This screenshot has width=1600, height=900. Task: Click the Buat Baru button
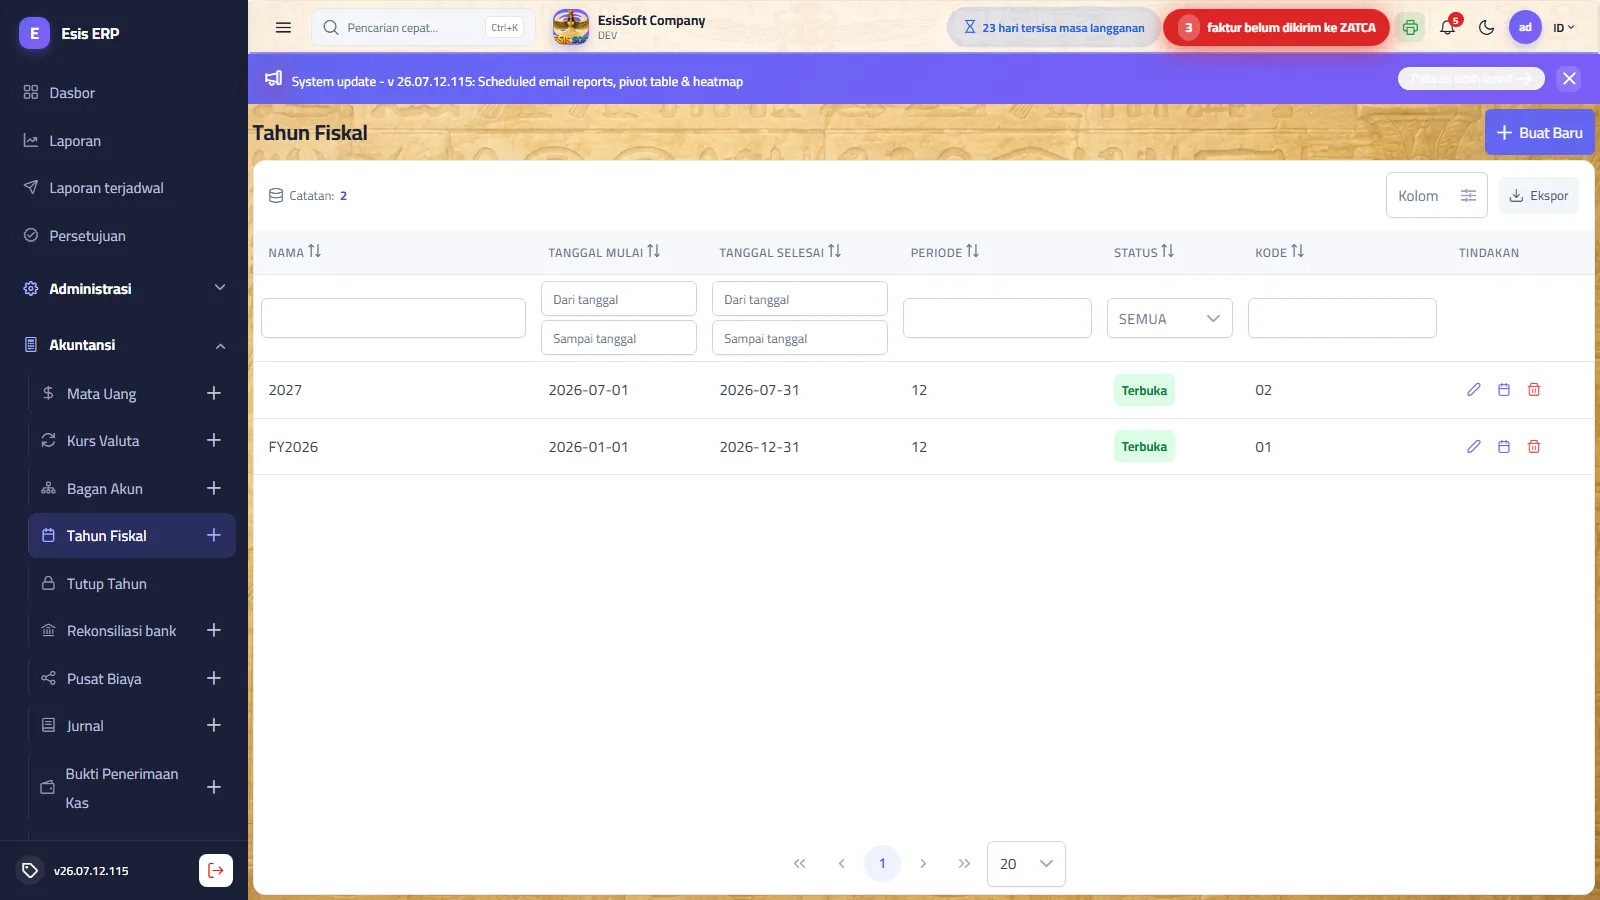(x=1539, y=132)
